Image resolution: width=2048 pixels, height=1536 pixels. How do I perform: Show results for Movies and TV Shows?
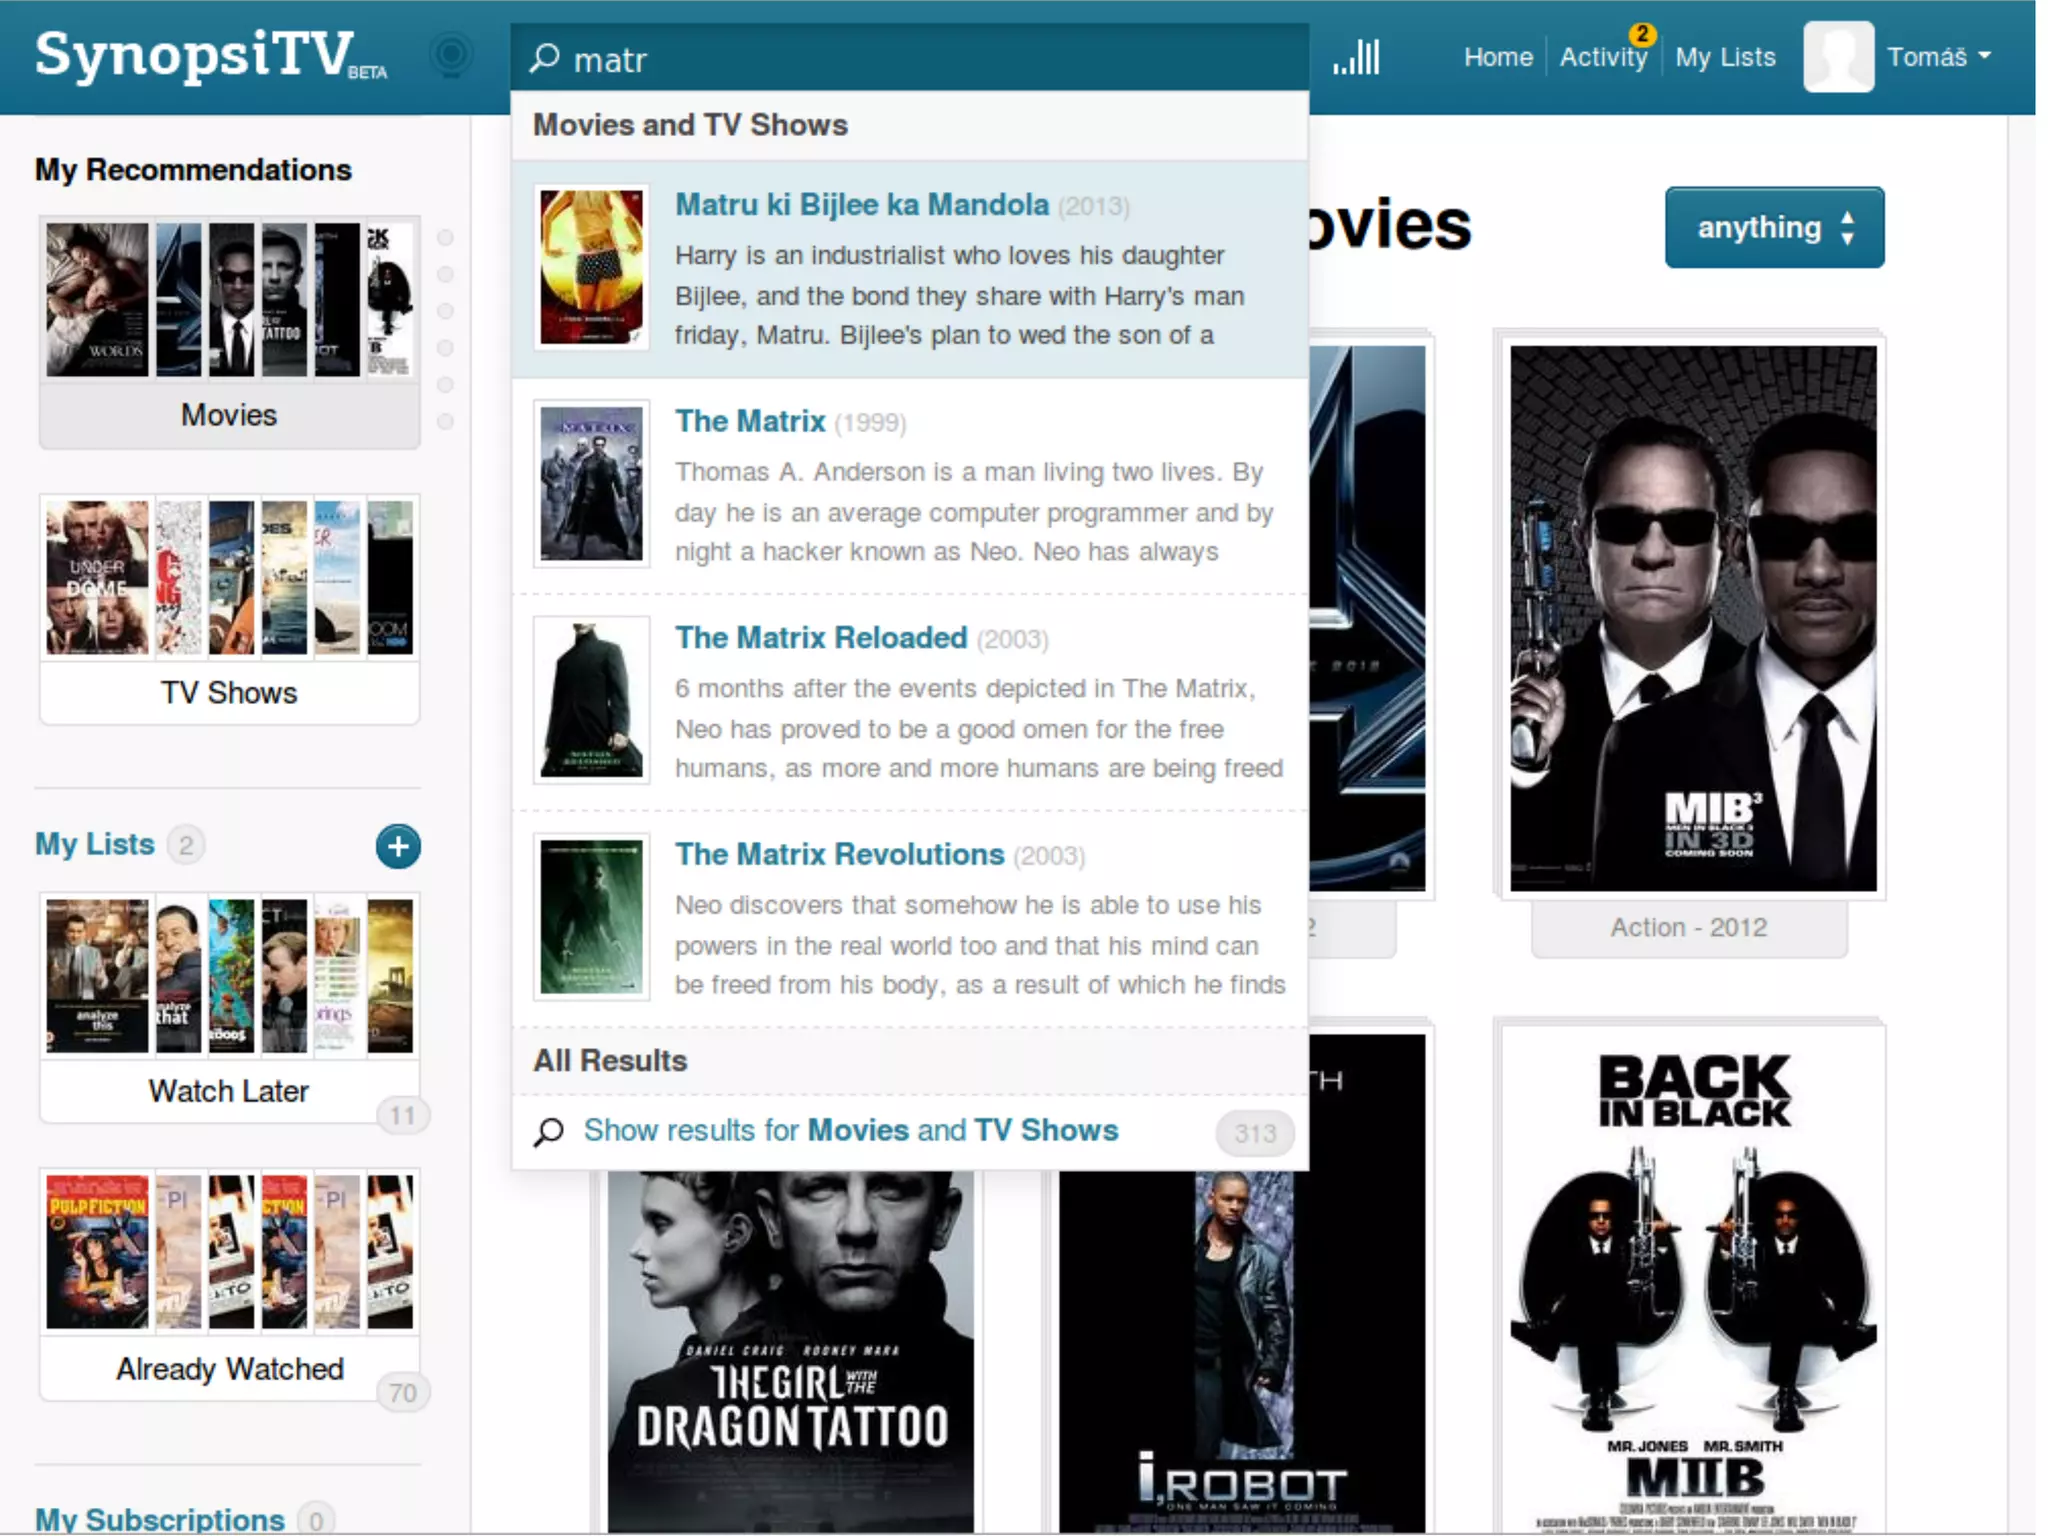850,1131
